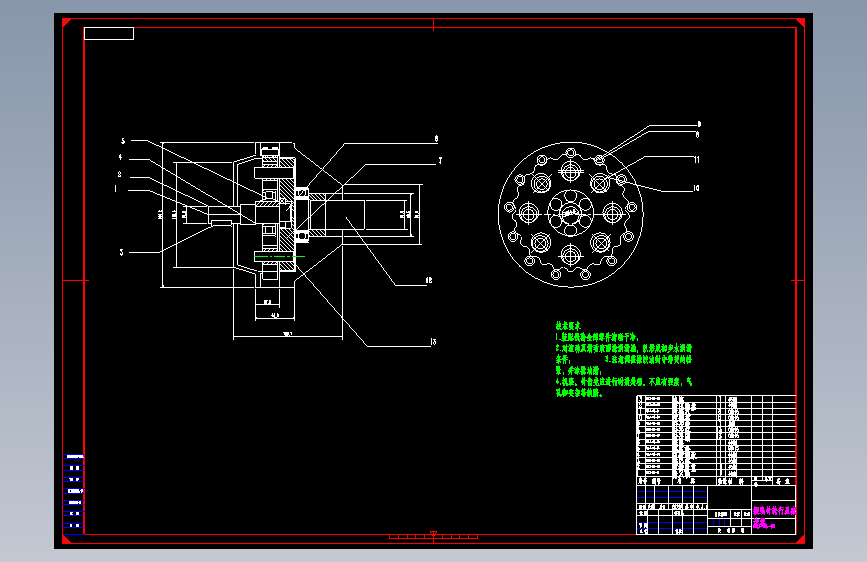Viewport: 867px width, 562px height.
Task: Click part callout number 7 leader label
Action: point(440,160)
